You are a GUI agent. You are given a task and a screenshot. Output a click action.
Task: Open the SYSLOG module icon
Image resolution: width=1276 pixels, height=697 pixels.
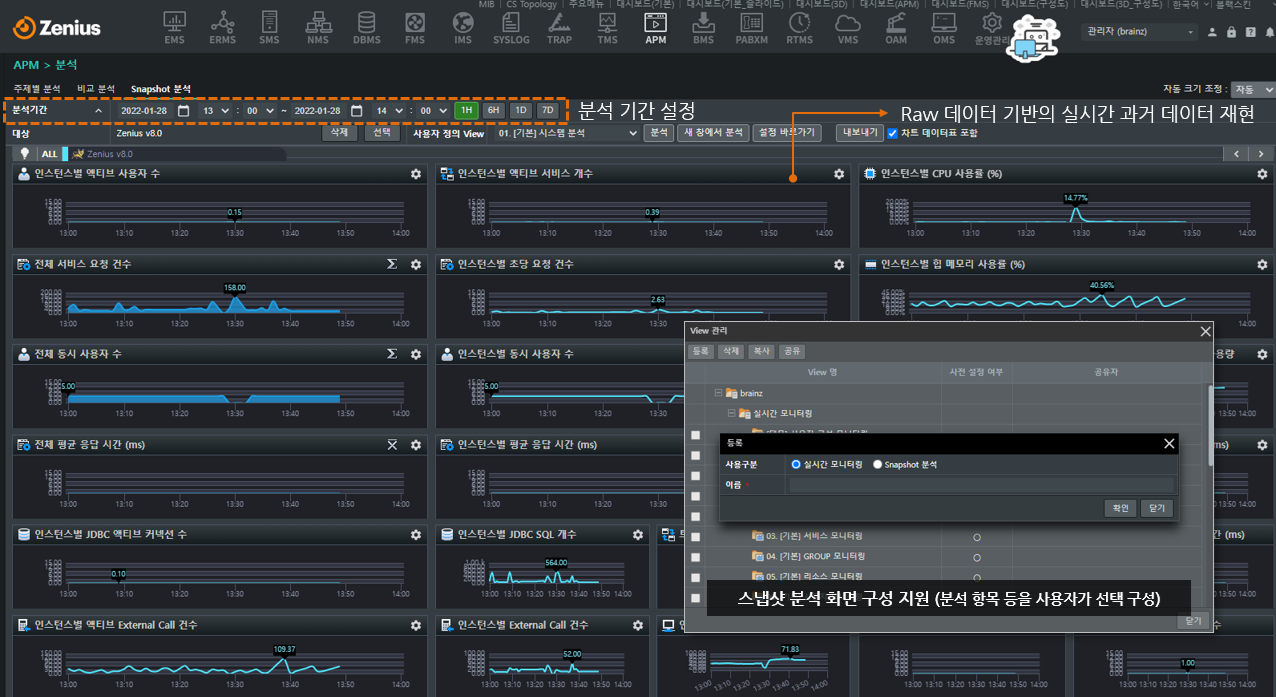click(x=511, y=27)
